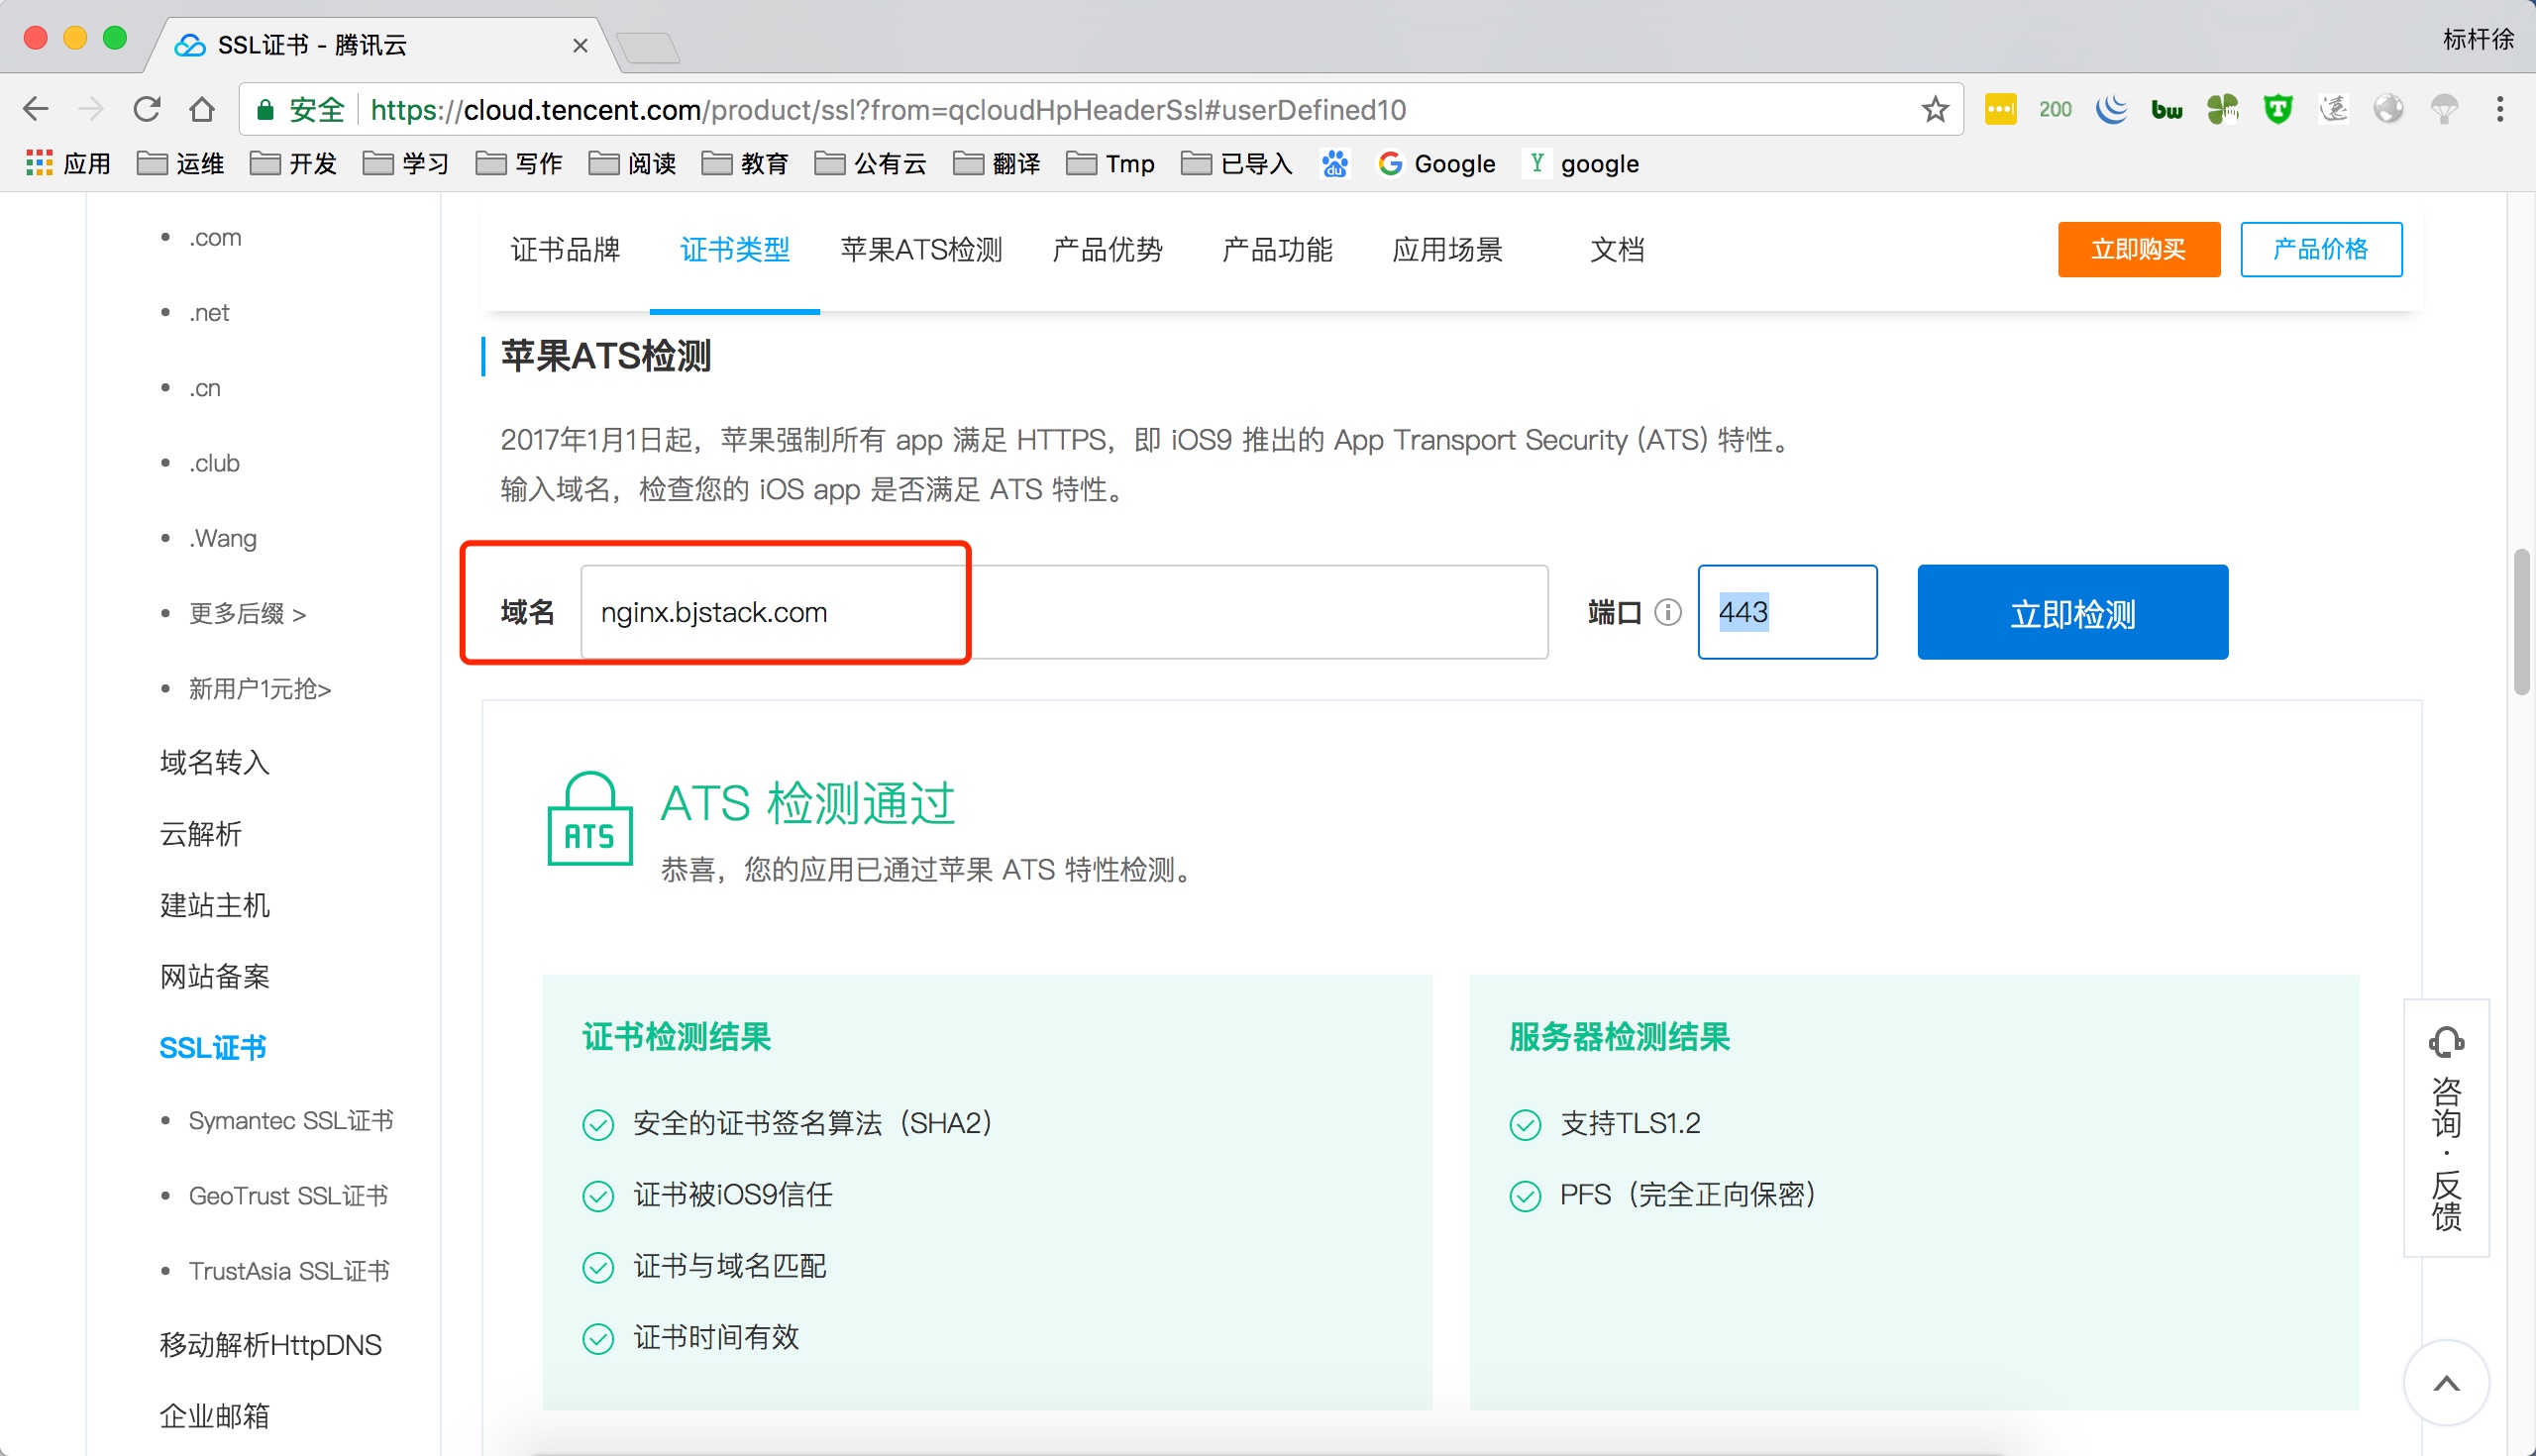Open the 公有云 bookmarks folder
Screen dimensions: 2536x1456
(871, 163)
